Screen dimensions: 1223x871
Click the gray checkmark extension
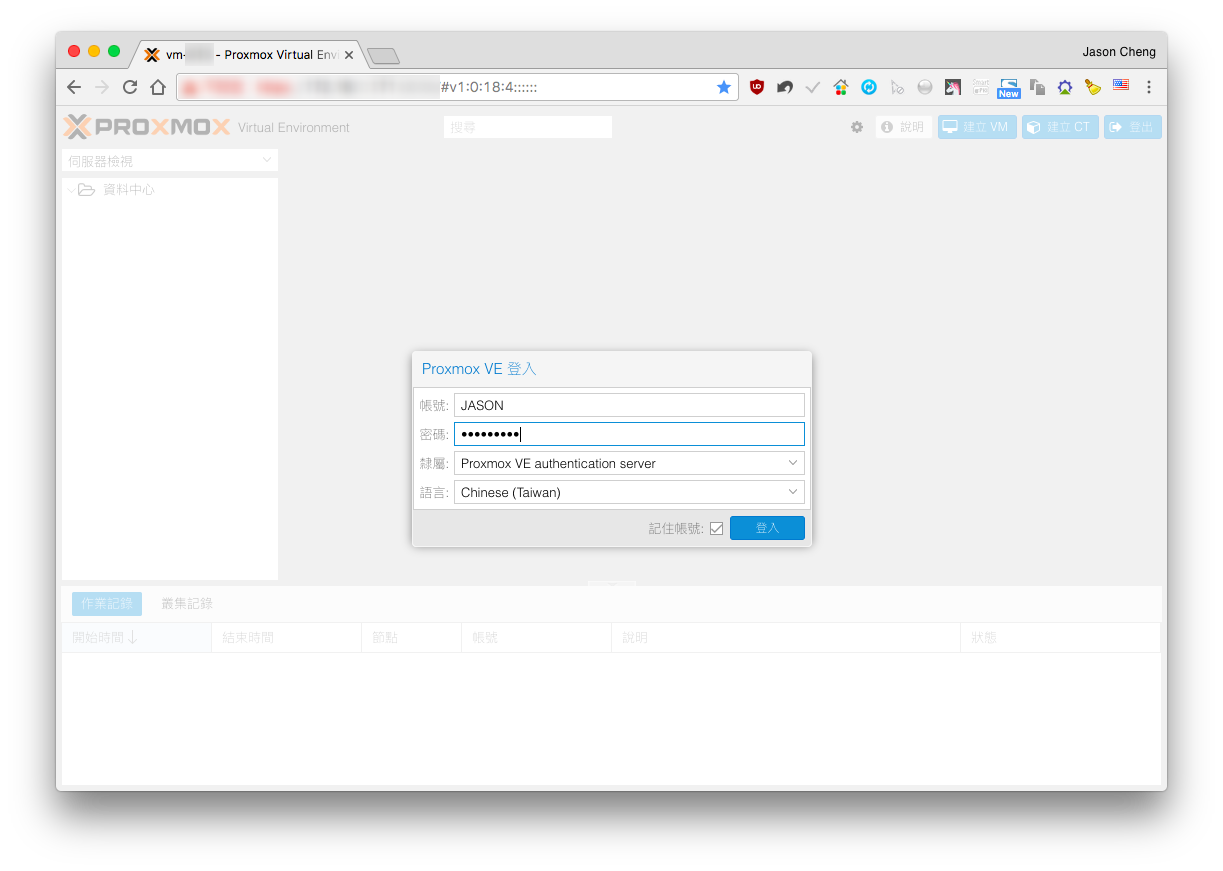click(813, 87)
